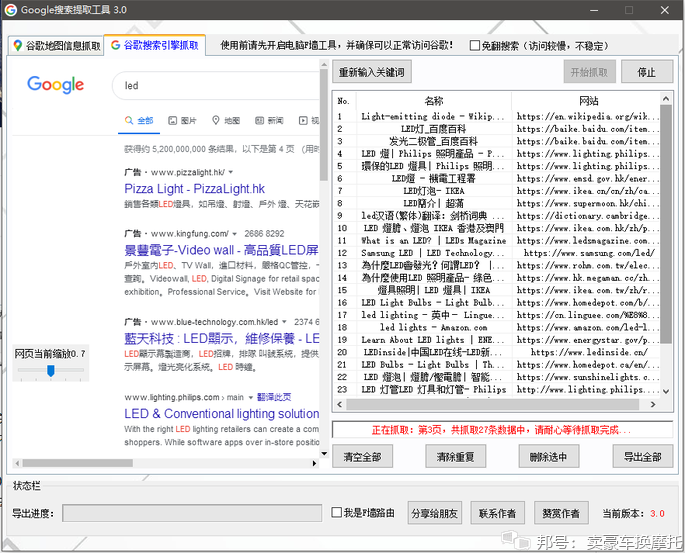The image size is (685, 553).
Task: Tick the 我是F墙路由 checkbox
Action: point(336,512)
